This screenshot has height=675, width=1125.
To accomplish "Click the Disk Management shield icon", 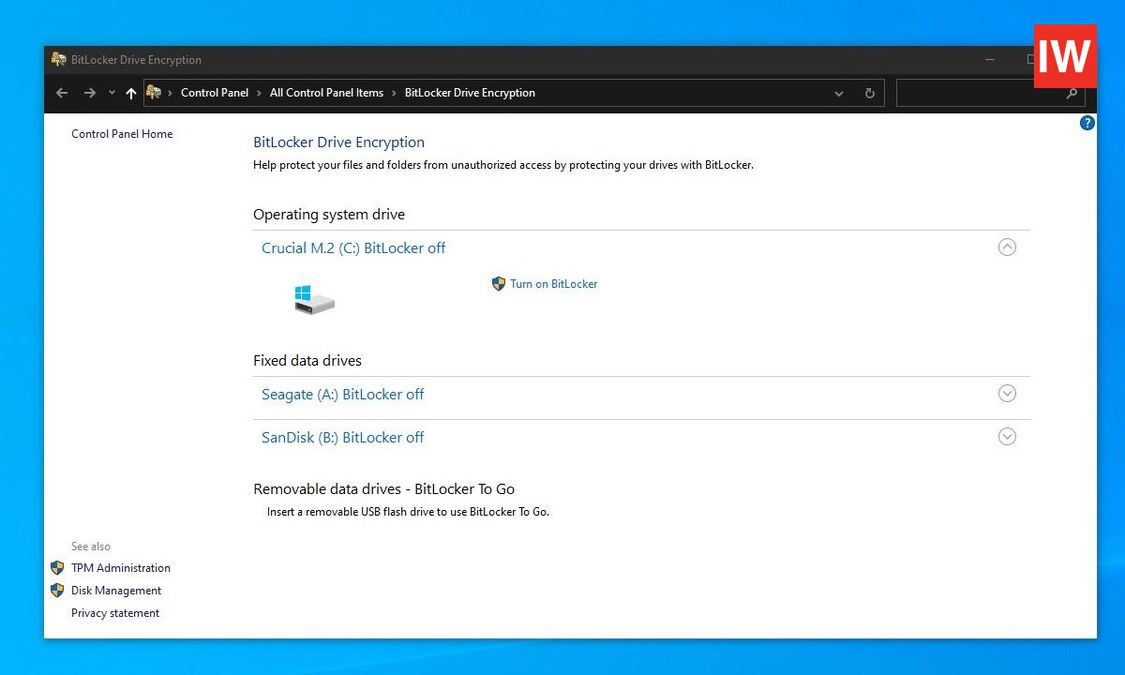I will click(57, 590).
